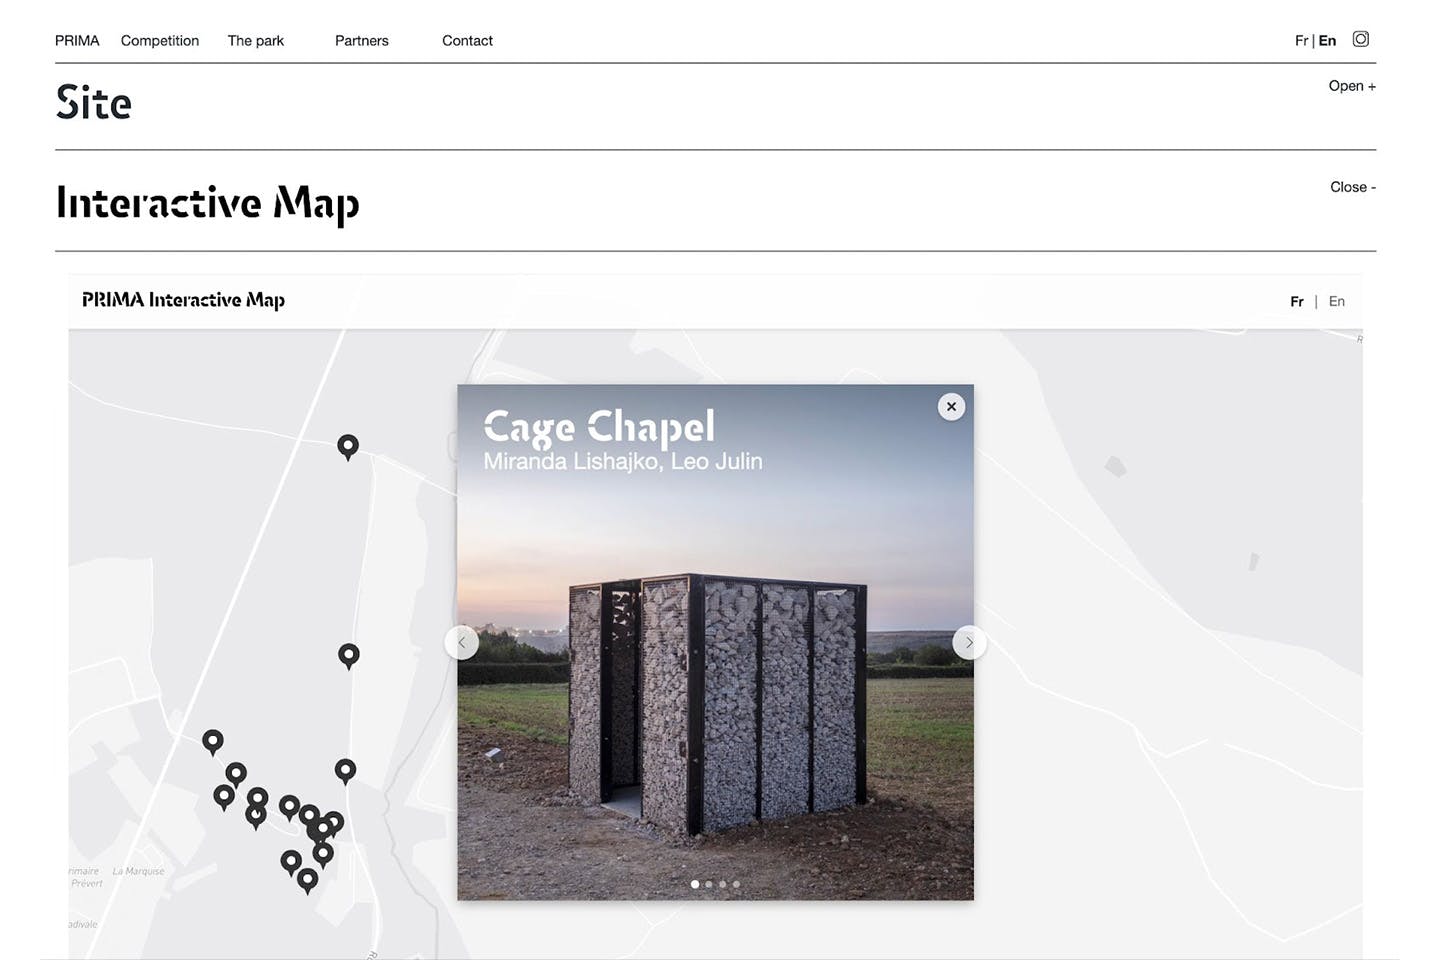Close the Cage Chapel popup
Viewport: 1440px width, 960px height.
coord(950,406)
